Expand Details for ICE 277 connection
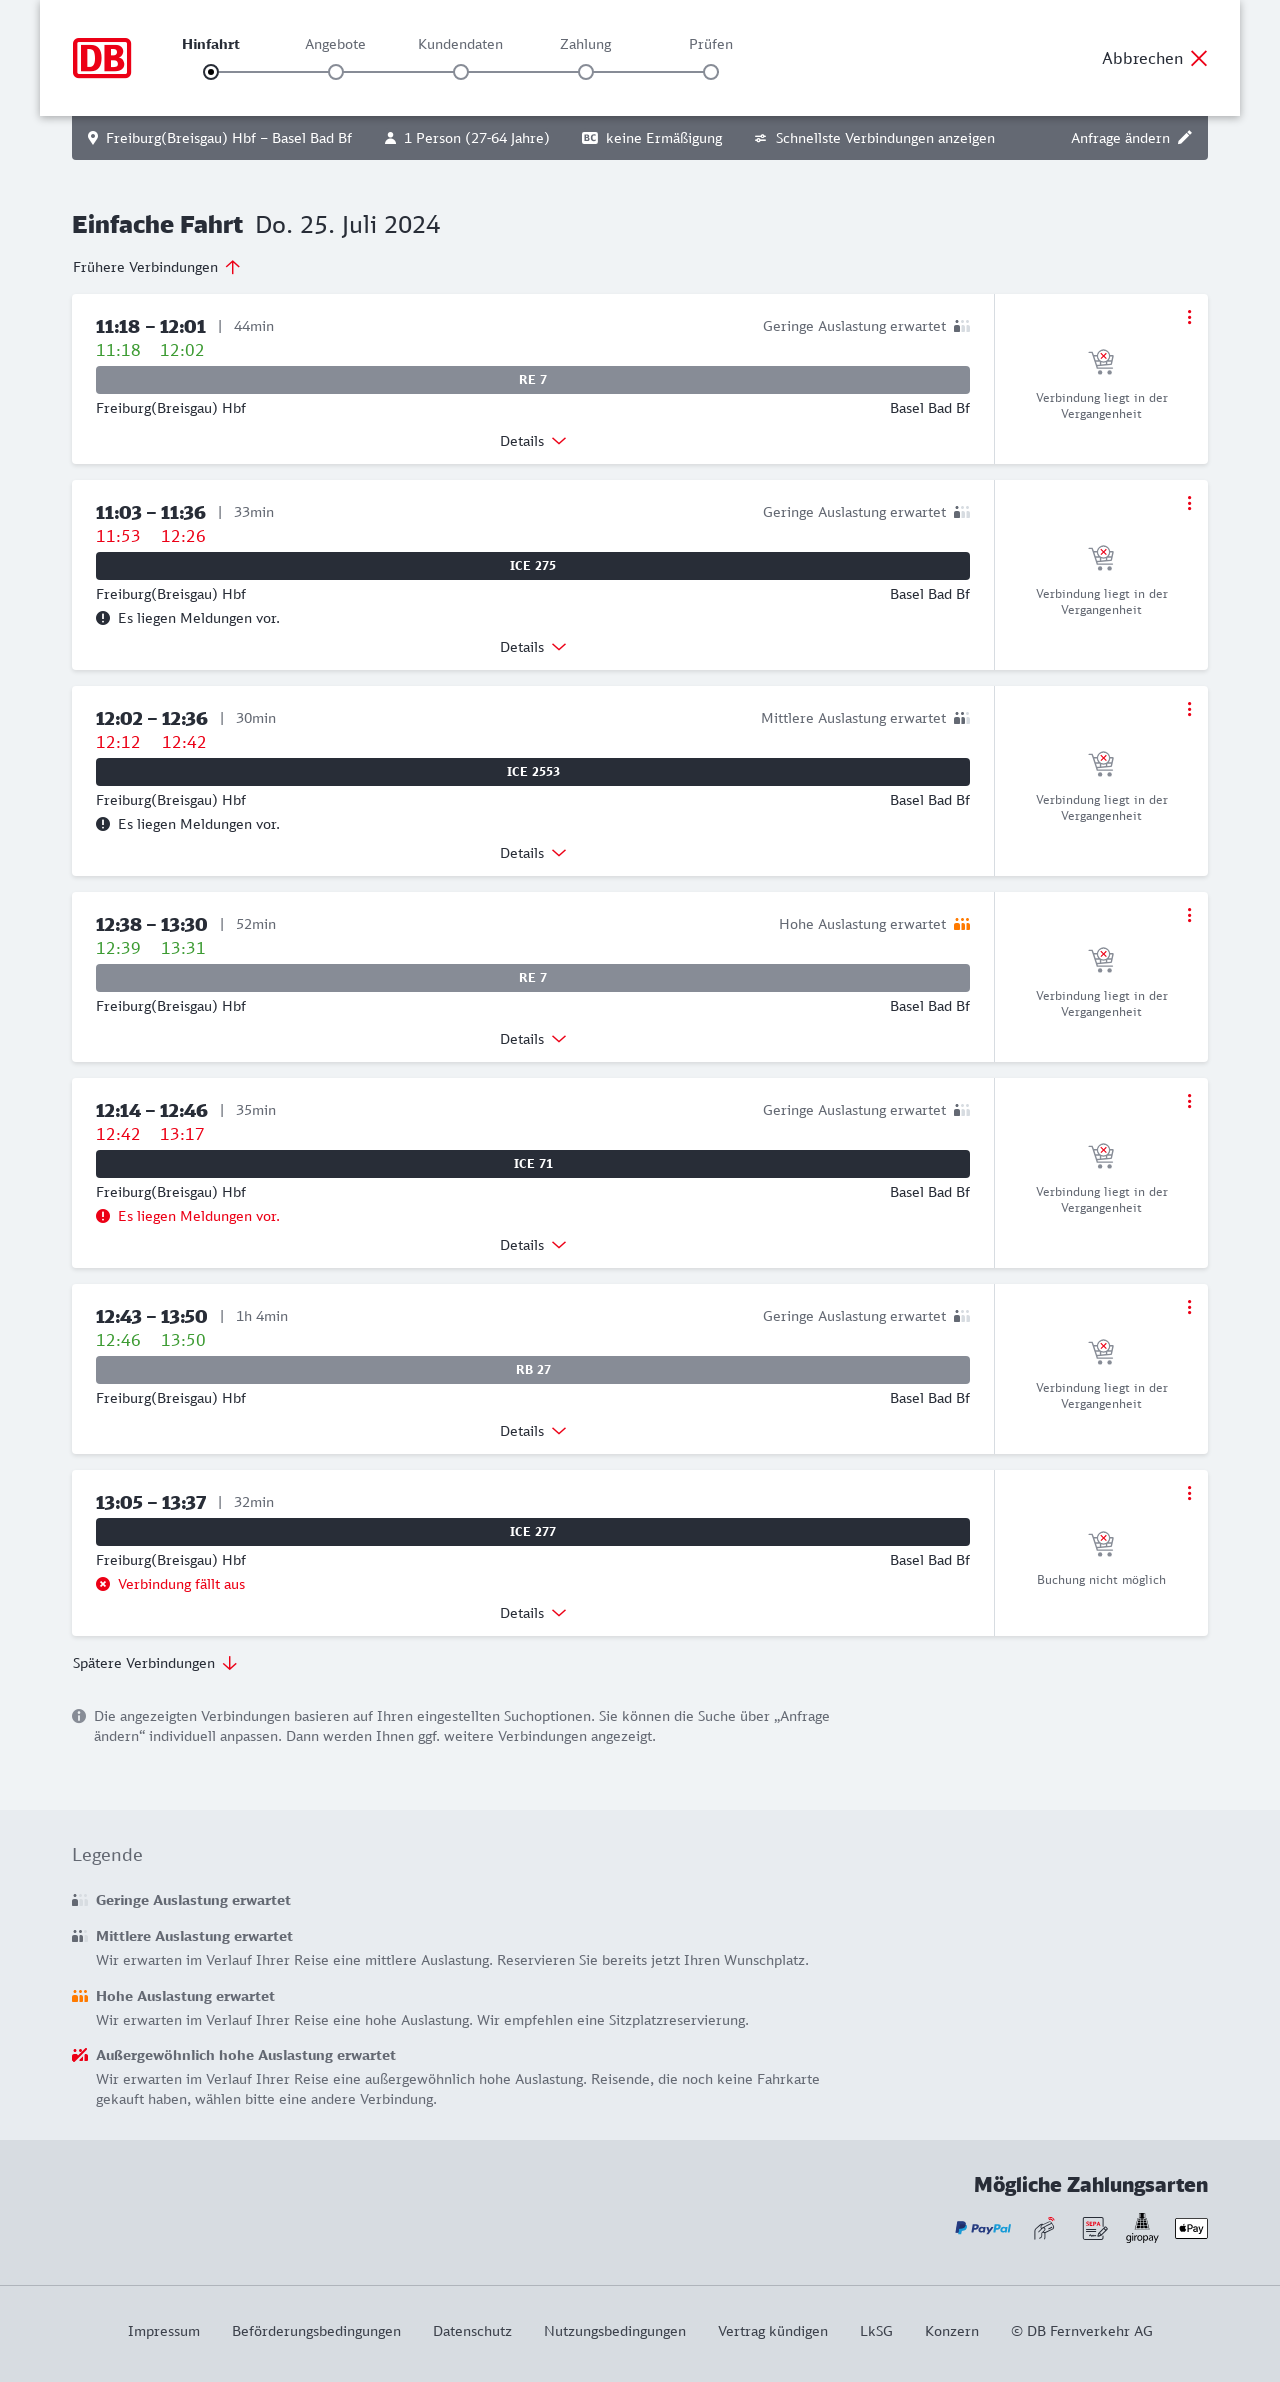This screenshot has height=2382, width=1280. point(533,1613)
